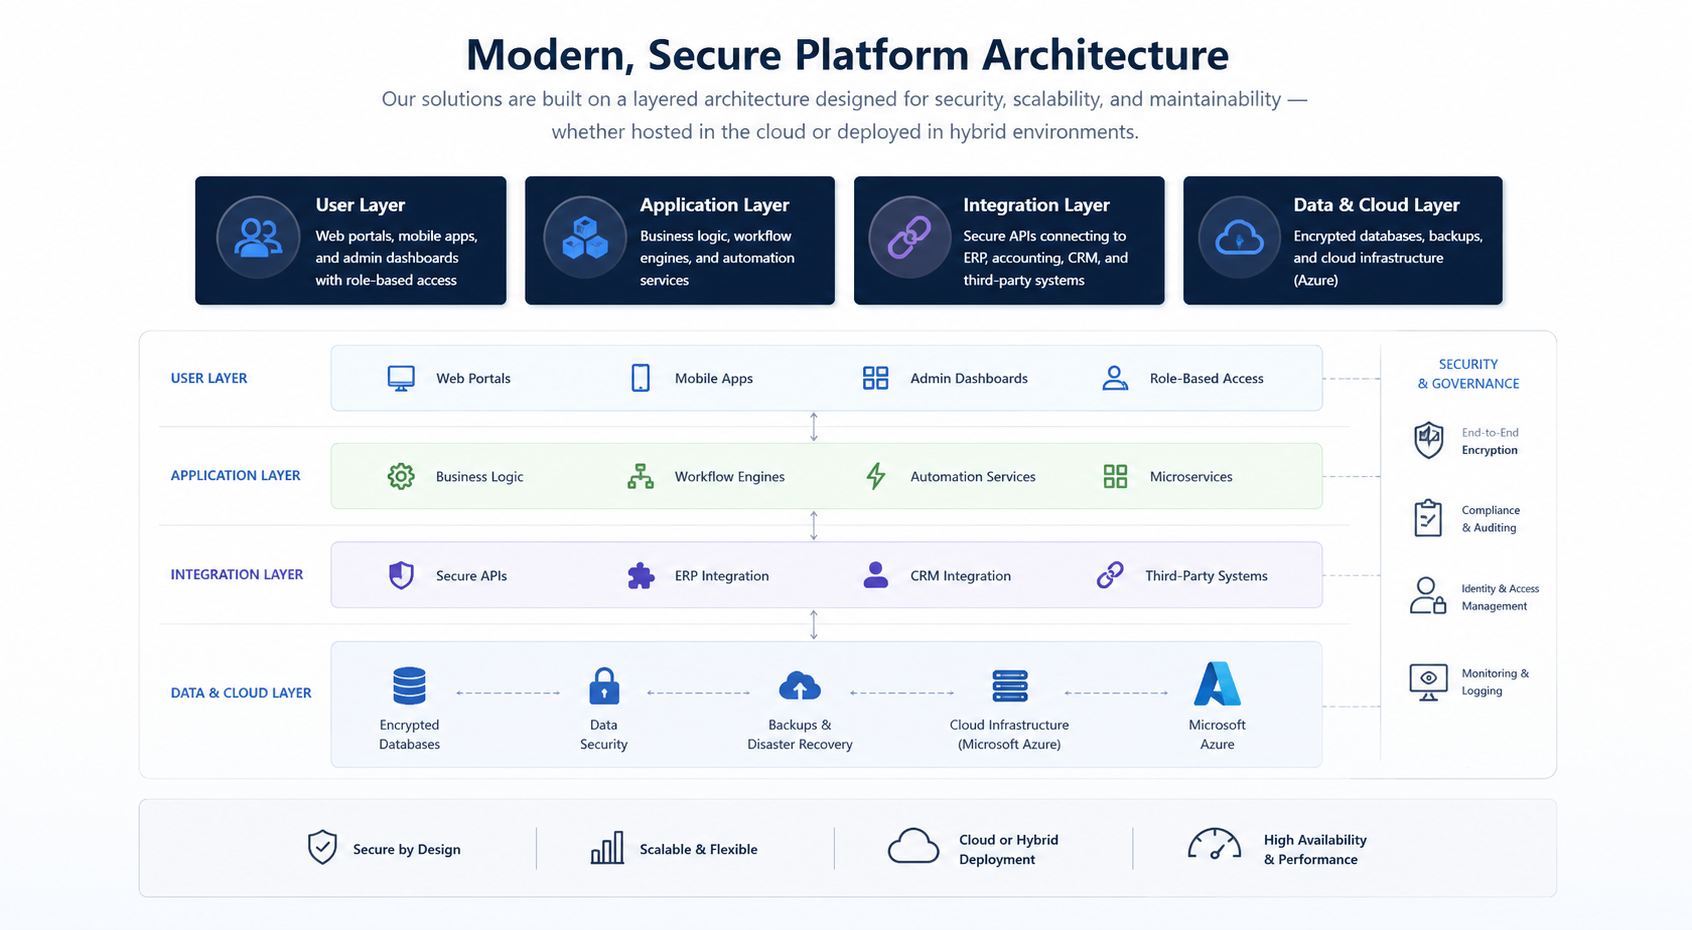Open the Integration Layer card
This screenshot has height=930, width=1692.
point(1009,240)
